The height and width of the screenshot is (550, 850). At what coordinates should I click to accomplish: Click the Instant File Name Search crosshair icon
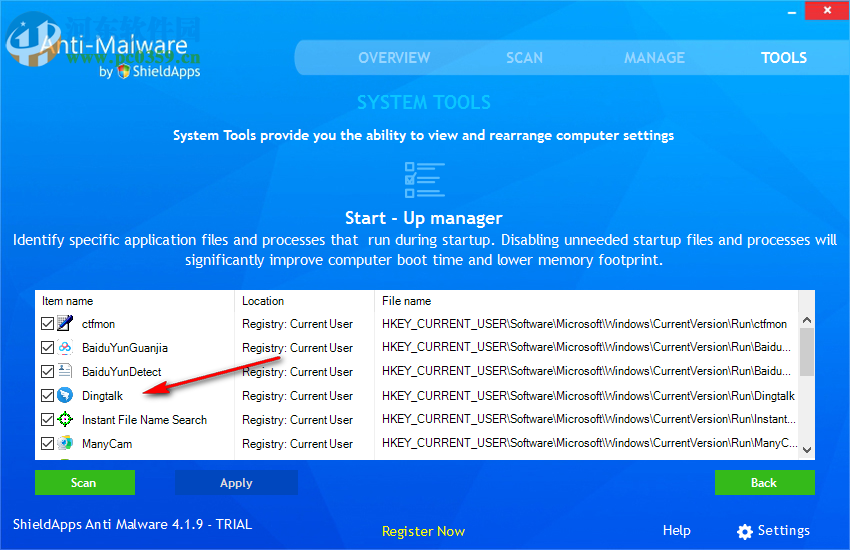[65, 419]
